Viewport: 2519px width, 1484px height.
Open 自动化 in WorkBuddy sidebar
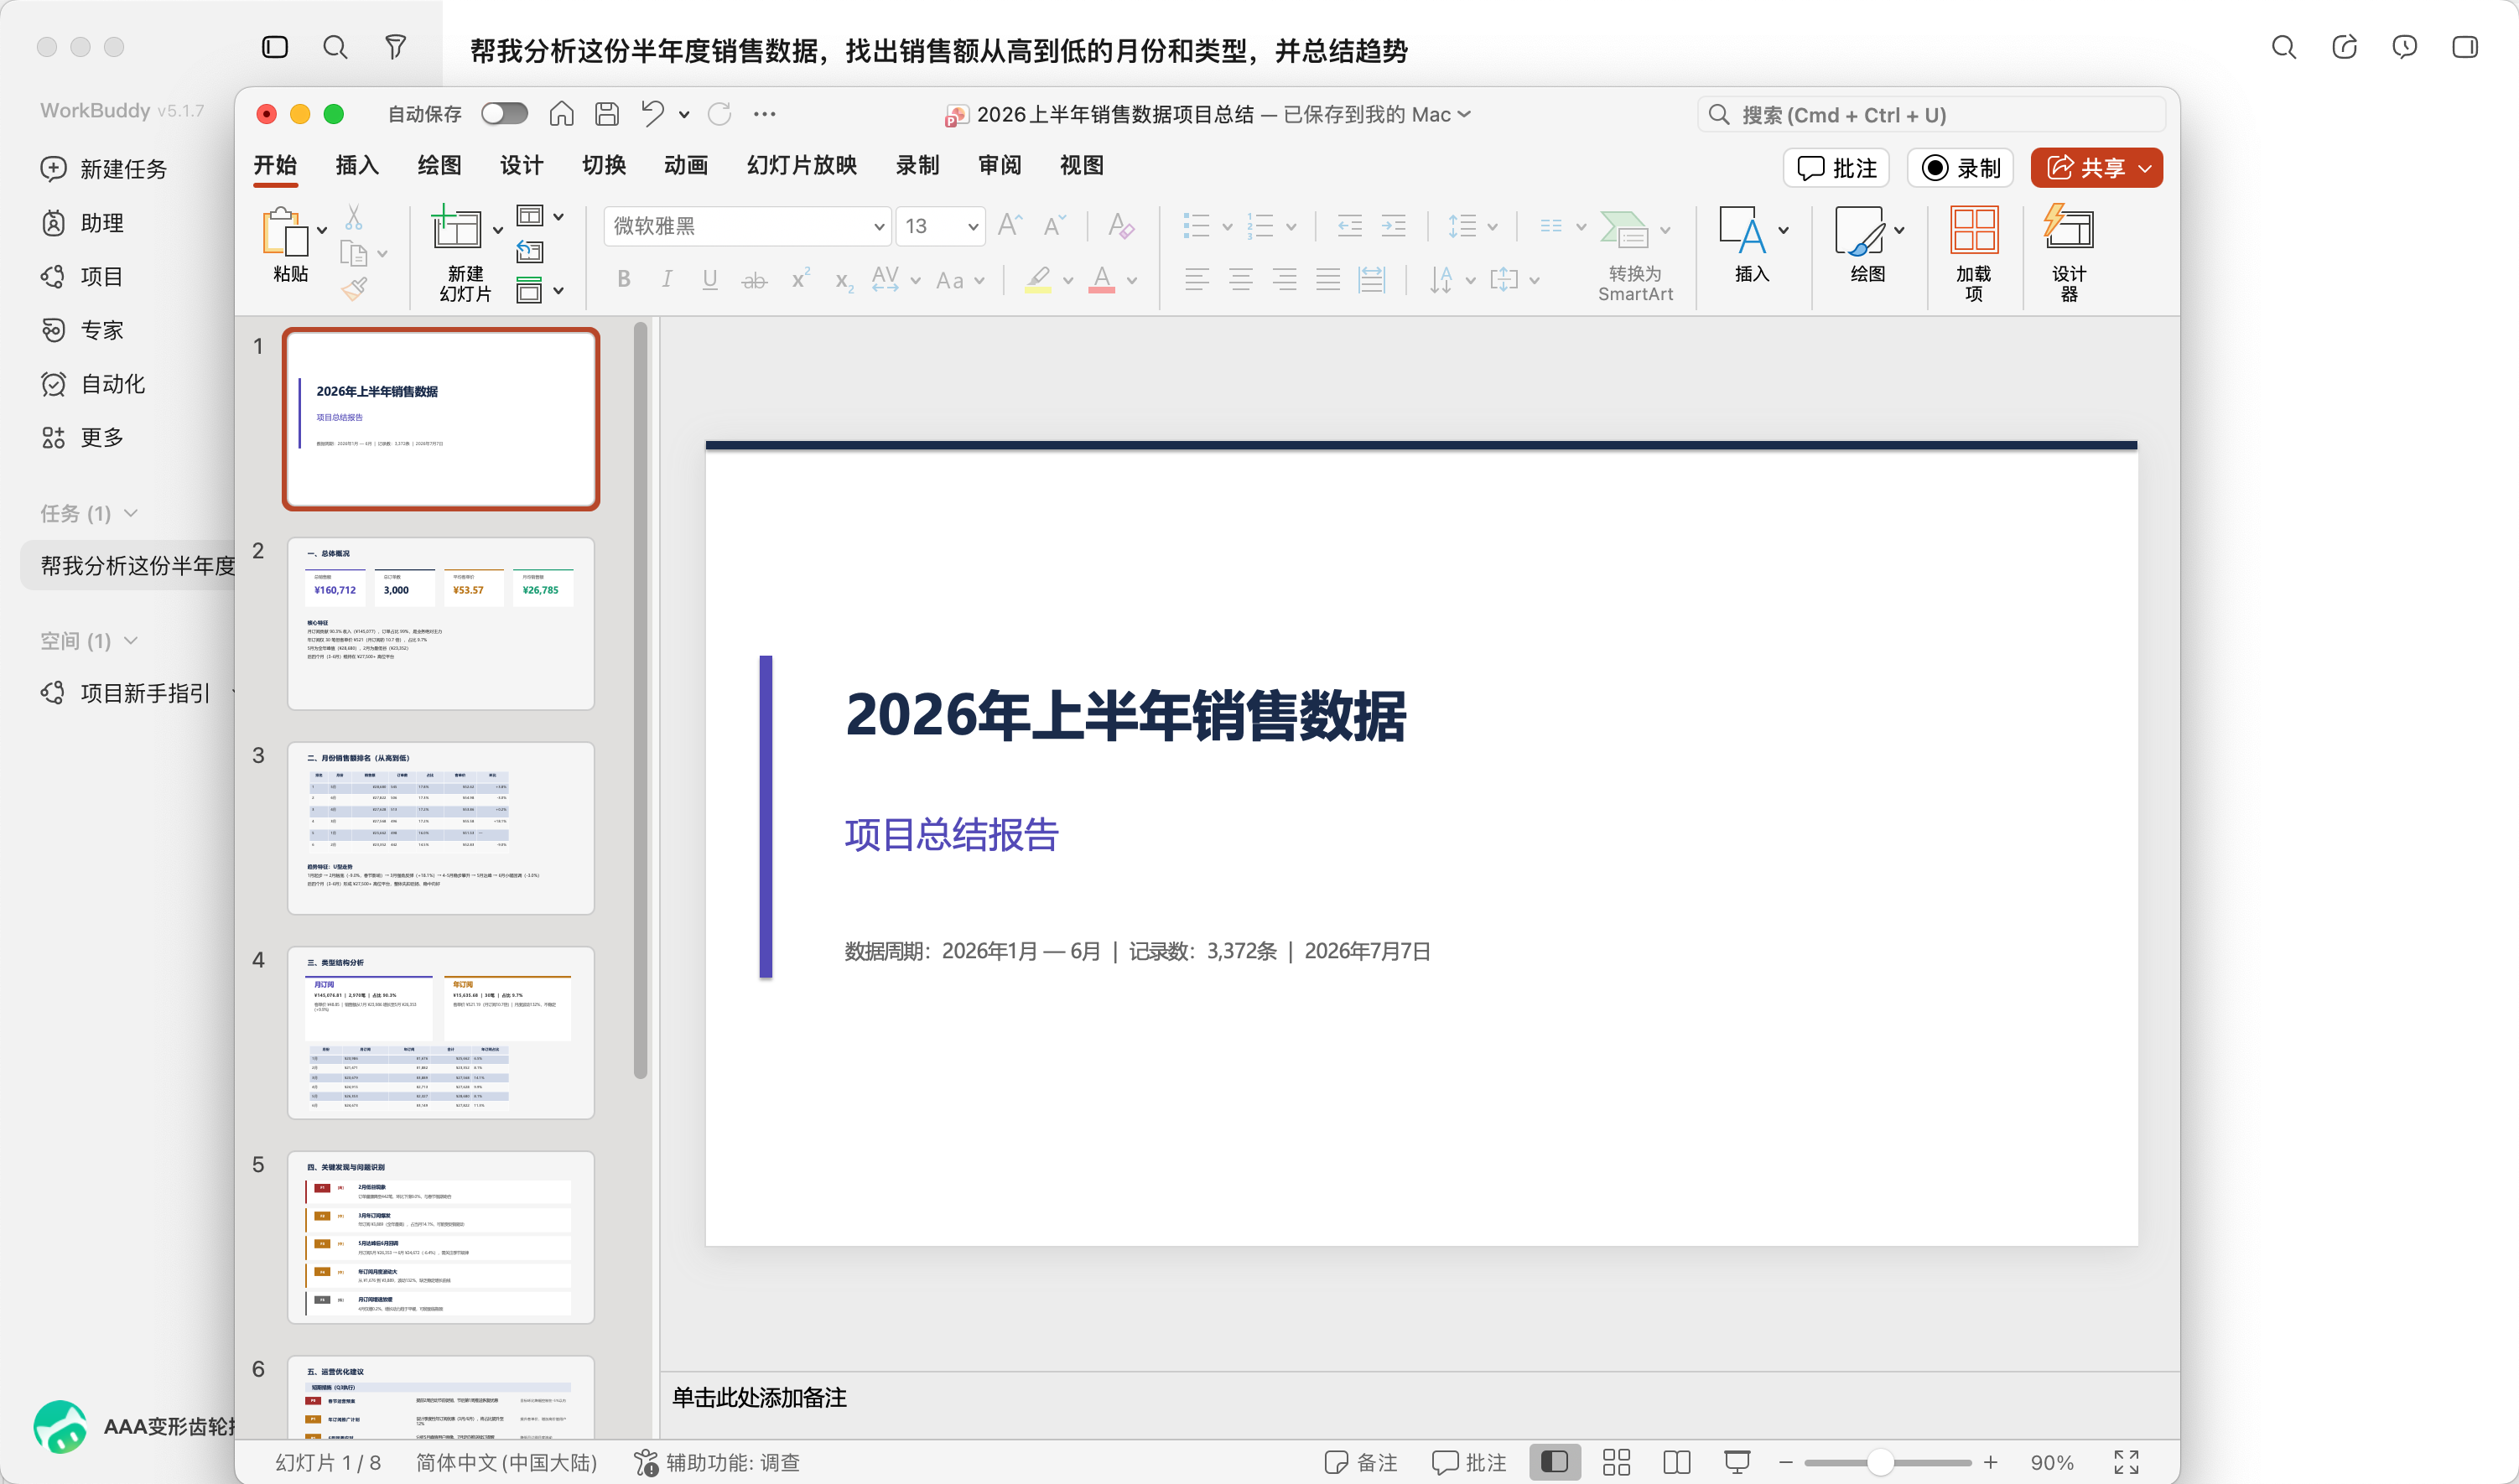(x=93, y=384)
